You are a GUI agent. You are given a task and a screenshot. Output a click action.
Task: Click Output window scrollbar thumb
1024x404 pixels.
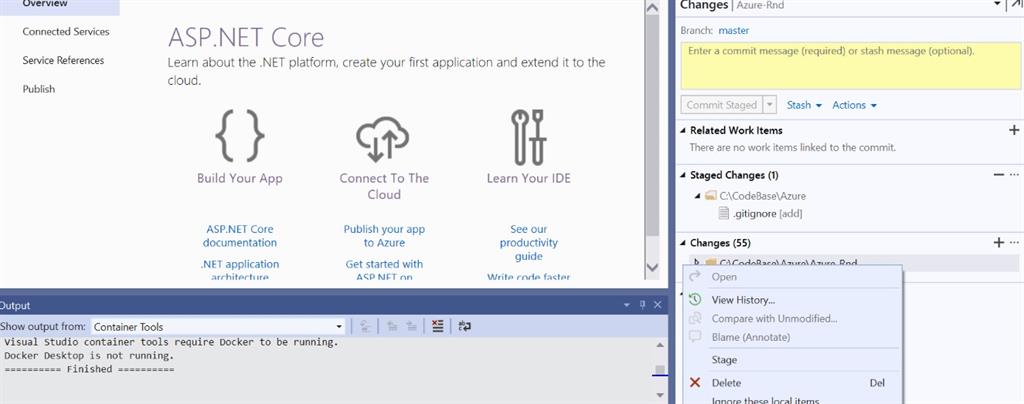click(x=660, y=369)
